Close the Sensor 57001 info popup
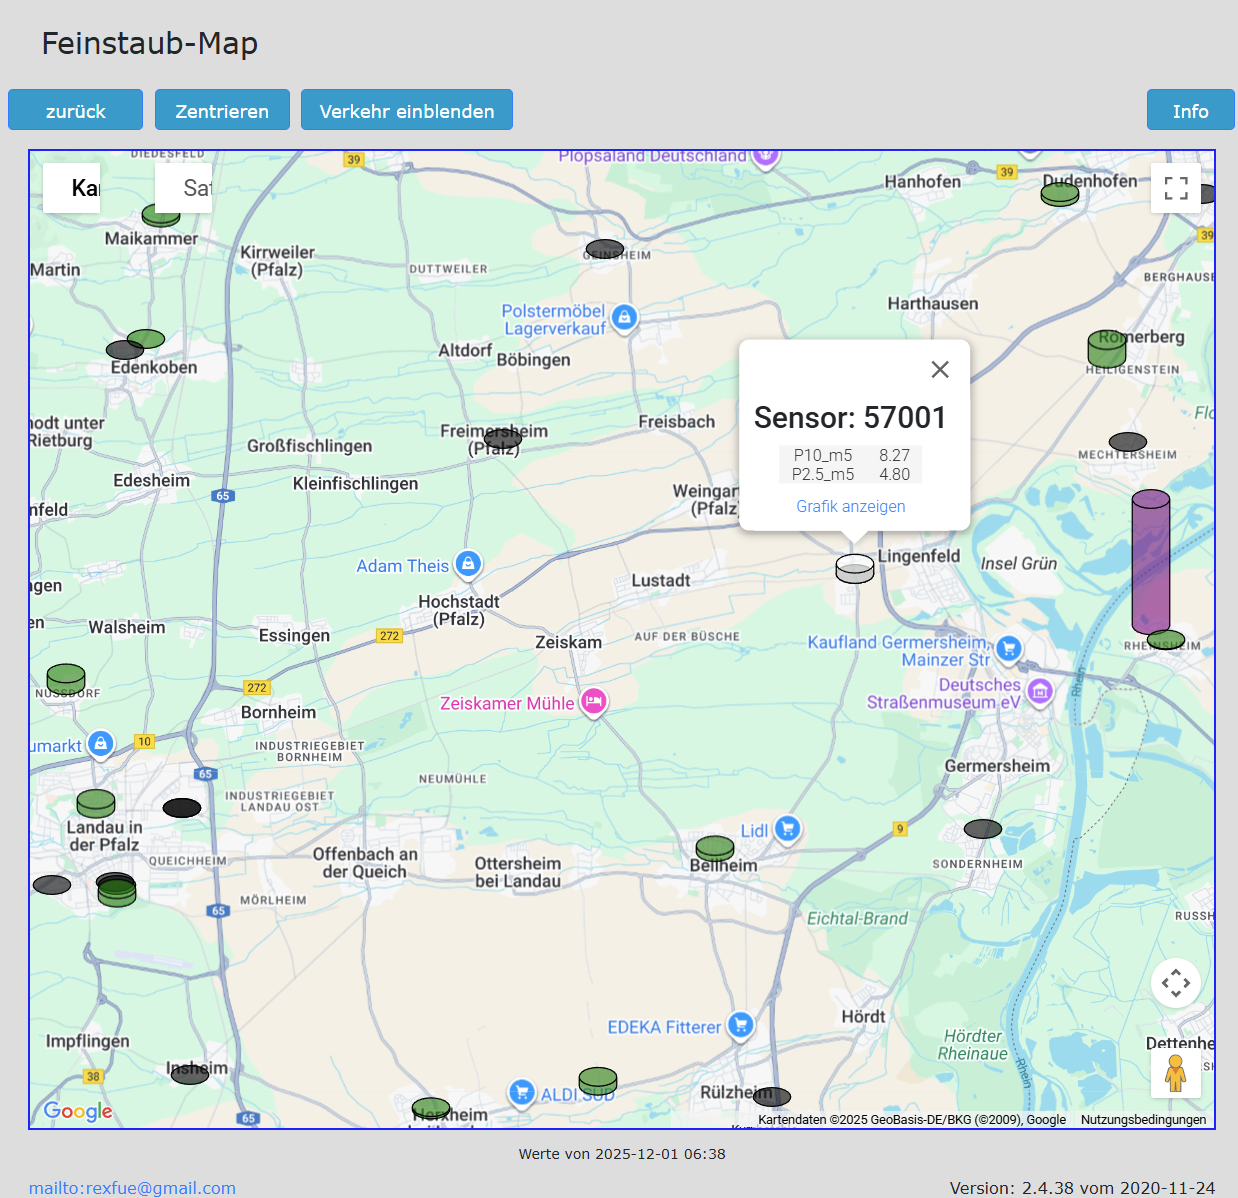 pyautogui.click(x=940, y=369)
